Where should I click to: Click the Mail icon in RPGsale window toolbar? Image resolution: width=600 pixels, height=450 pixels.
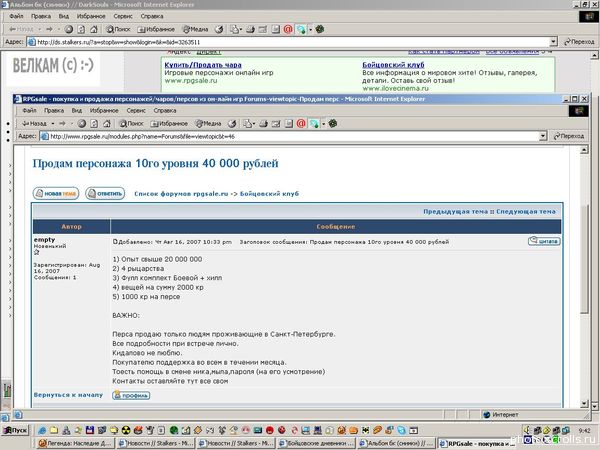[248, 124]
